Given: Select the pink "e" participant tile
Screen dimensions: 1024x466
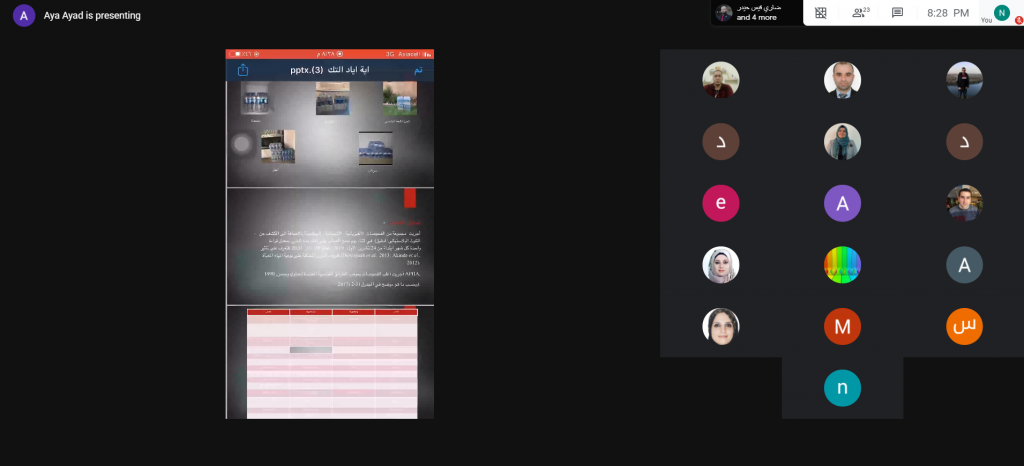Looking at the screenshot, I should [720, 203].
